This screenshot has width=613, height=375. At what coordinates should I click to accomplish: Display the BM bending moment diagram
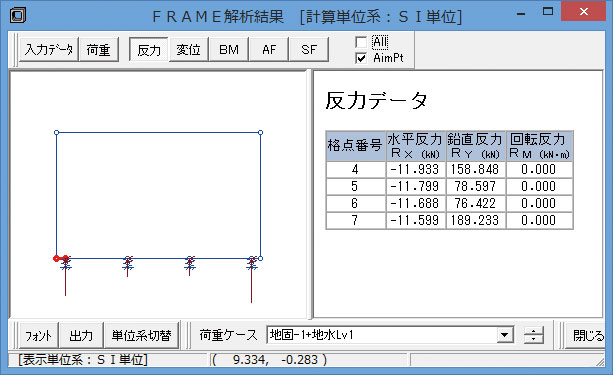click(x=229, y=50)
